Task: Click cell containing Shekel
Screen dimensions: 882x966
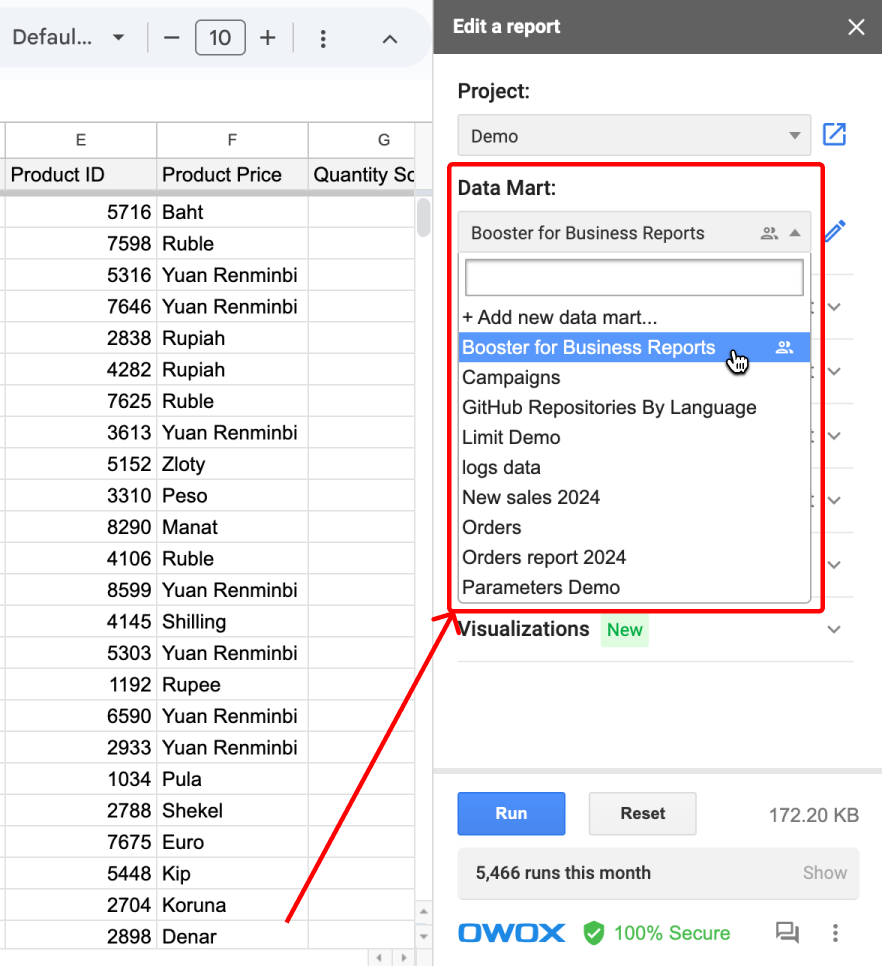Action: coord(232,811)
